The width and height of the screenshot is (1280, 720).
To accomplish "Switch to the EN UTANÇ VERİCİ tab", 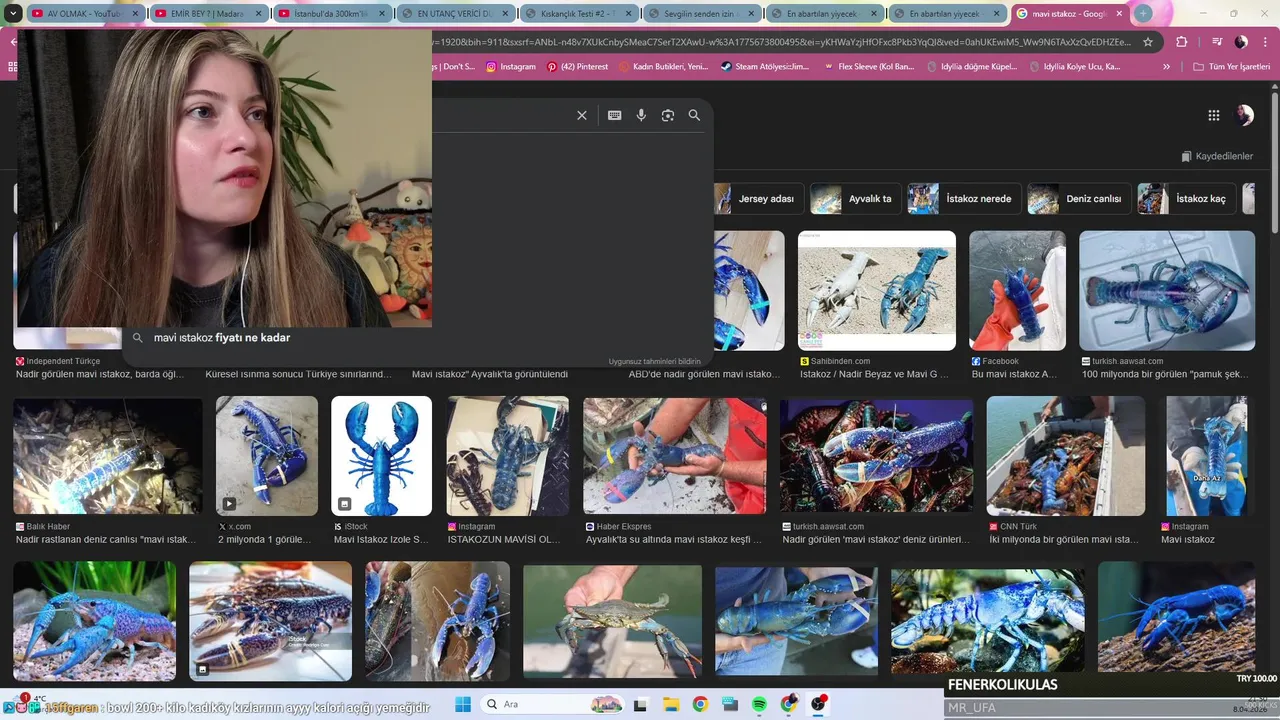I will tap(456, 14).
